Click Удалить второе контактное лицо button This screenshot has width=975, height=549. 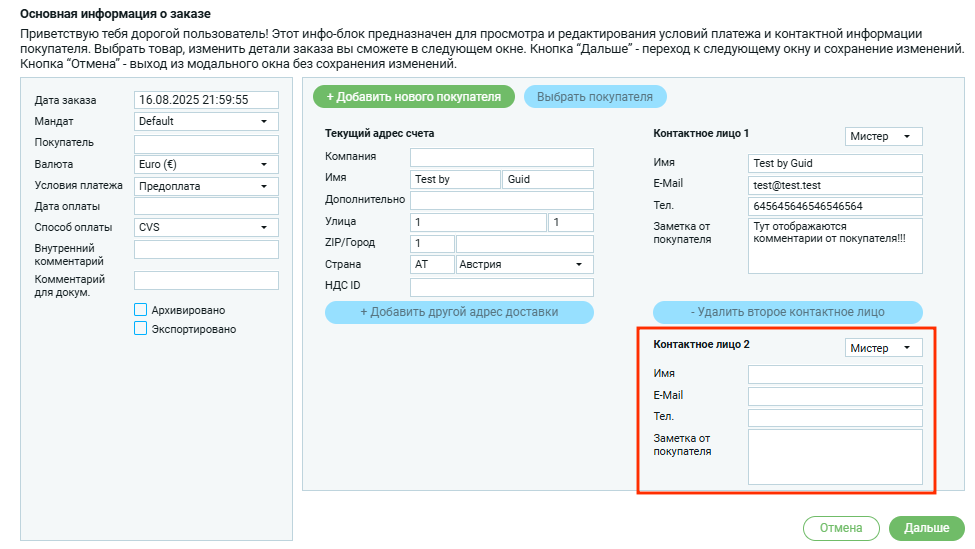788,312
